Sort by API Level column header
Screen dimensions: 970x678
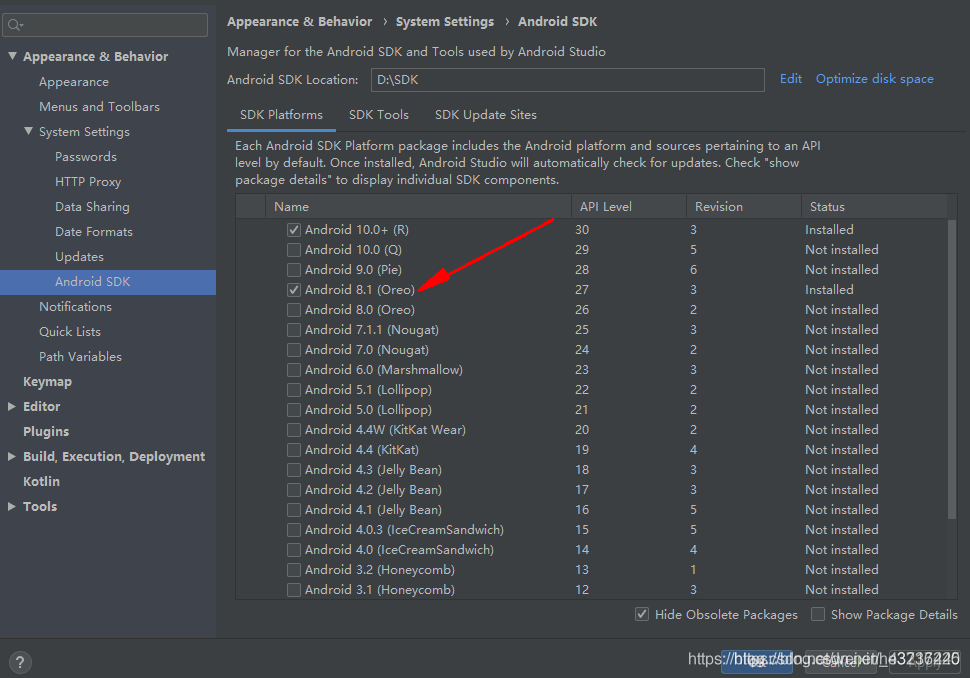[x=629, y=207]
